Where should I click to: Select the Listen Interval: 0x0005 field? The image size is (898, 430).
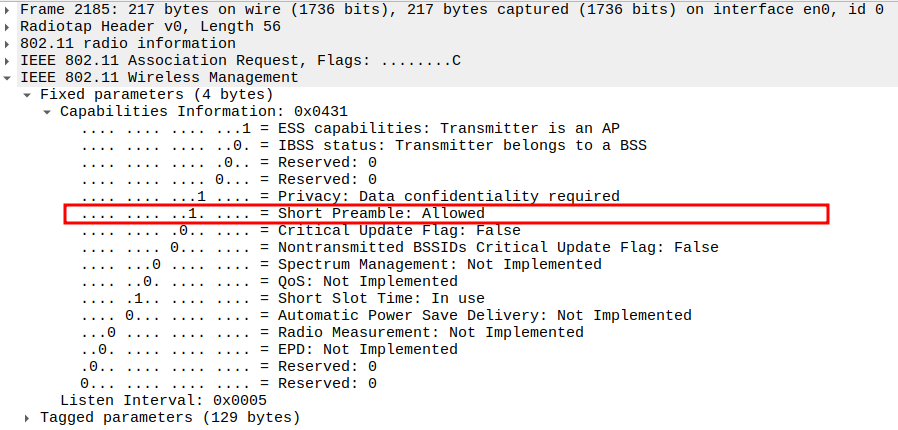point(163,400)
